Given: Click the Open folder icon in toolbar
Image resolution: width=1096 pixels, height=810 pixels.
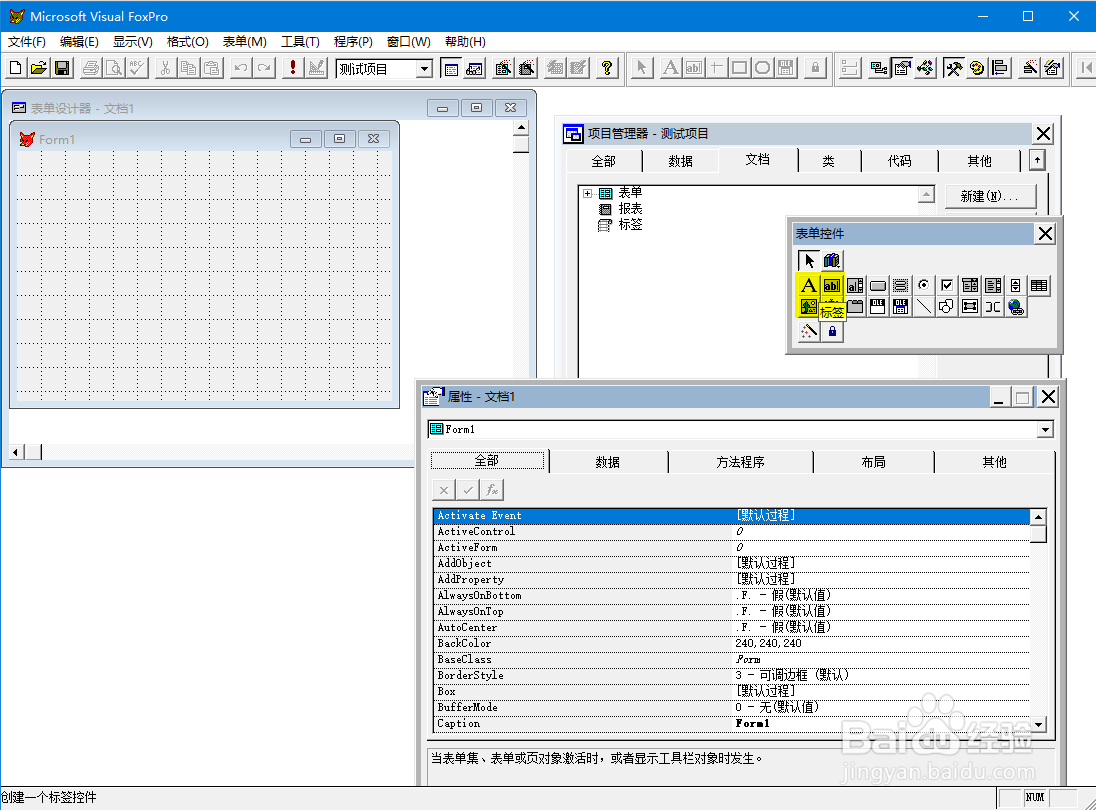Looking at the screenshot, I should pyautogui.click(x=38, y=68).
